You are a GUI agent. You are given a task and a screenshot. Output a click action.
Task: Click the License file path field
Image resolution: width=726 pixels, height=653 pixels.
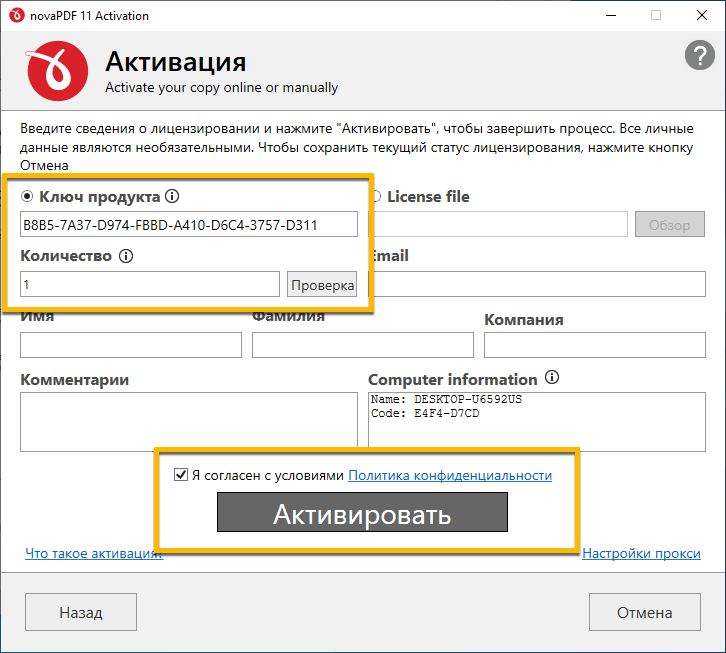(499, 224)
